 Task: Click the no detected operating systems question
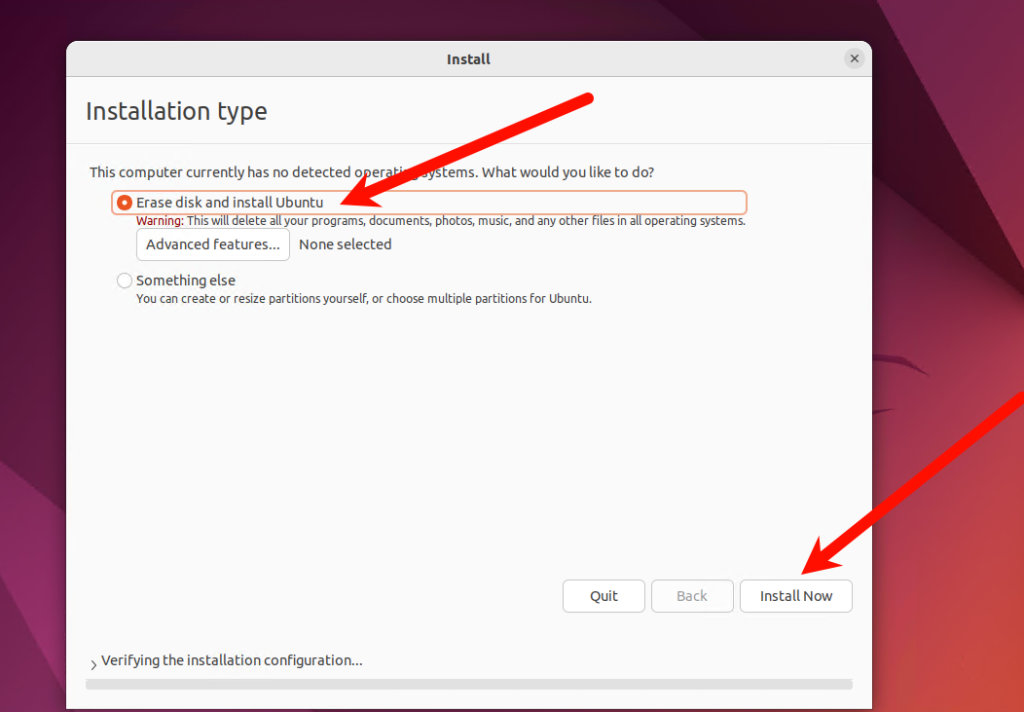click(x=372, y=172)
